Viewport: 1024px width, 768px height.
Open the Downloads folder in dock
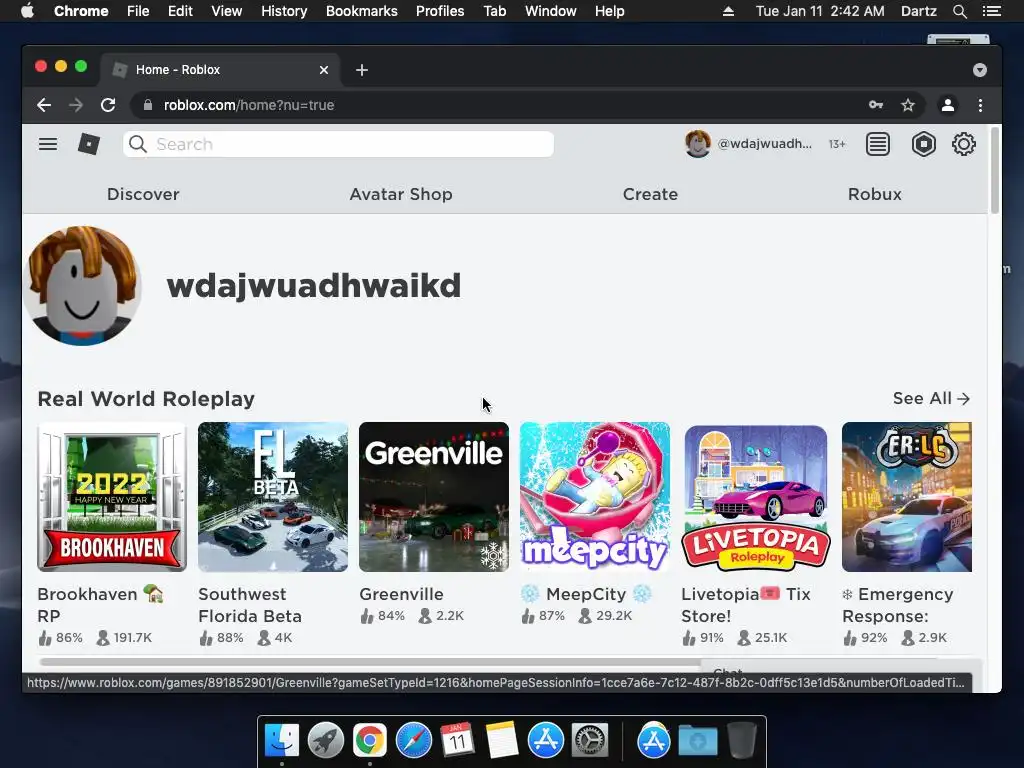click(697, 741)
